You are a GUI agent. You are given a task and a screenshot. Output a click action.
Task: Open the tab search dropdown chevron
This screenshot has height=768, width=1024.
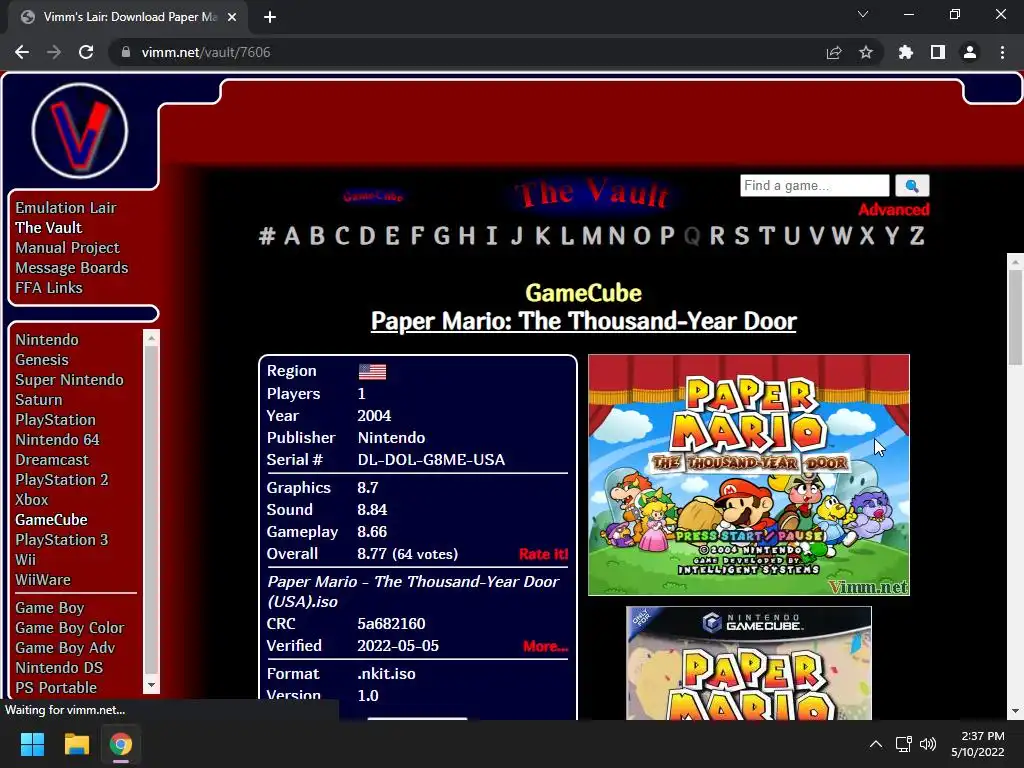tap(863, 14)
